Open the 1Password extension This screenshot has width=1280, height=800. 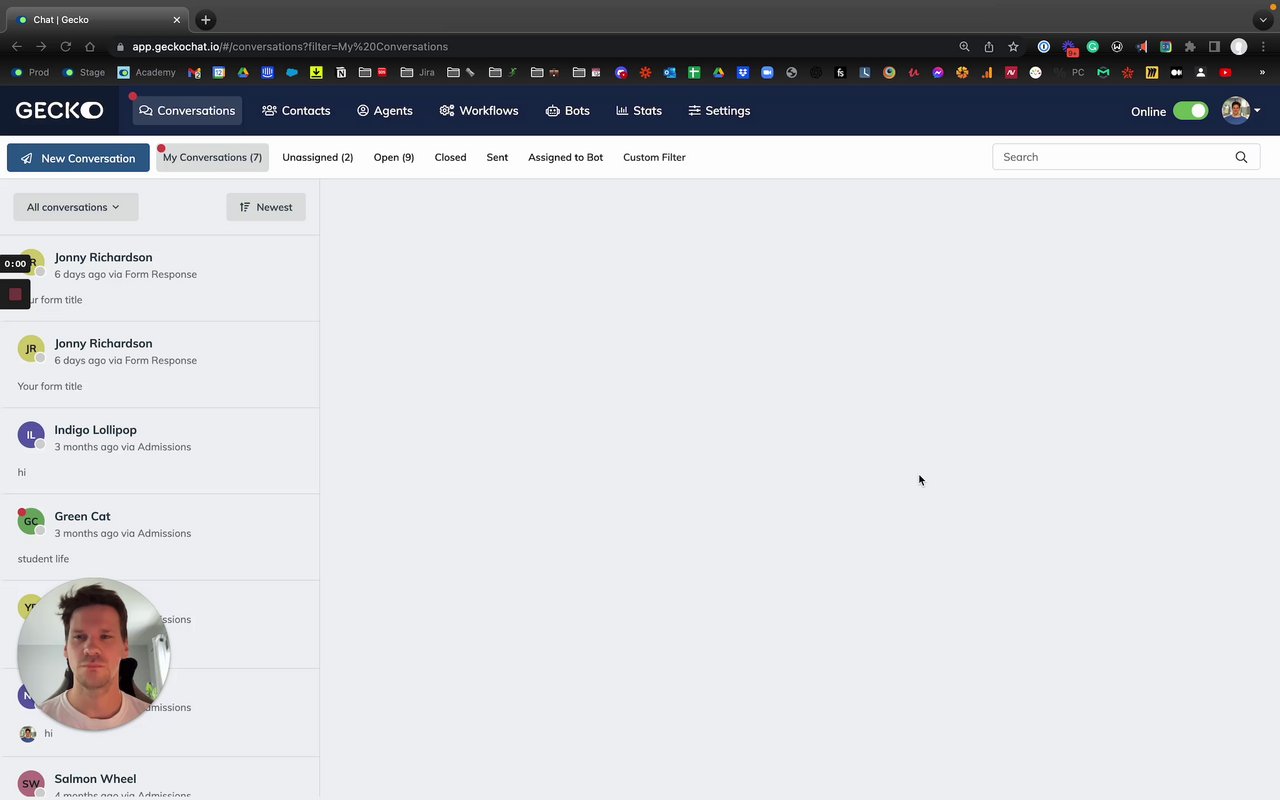tap(1044, 46)
